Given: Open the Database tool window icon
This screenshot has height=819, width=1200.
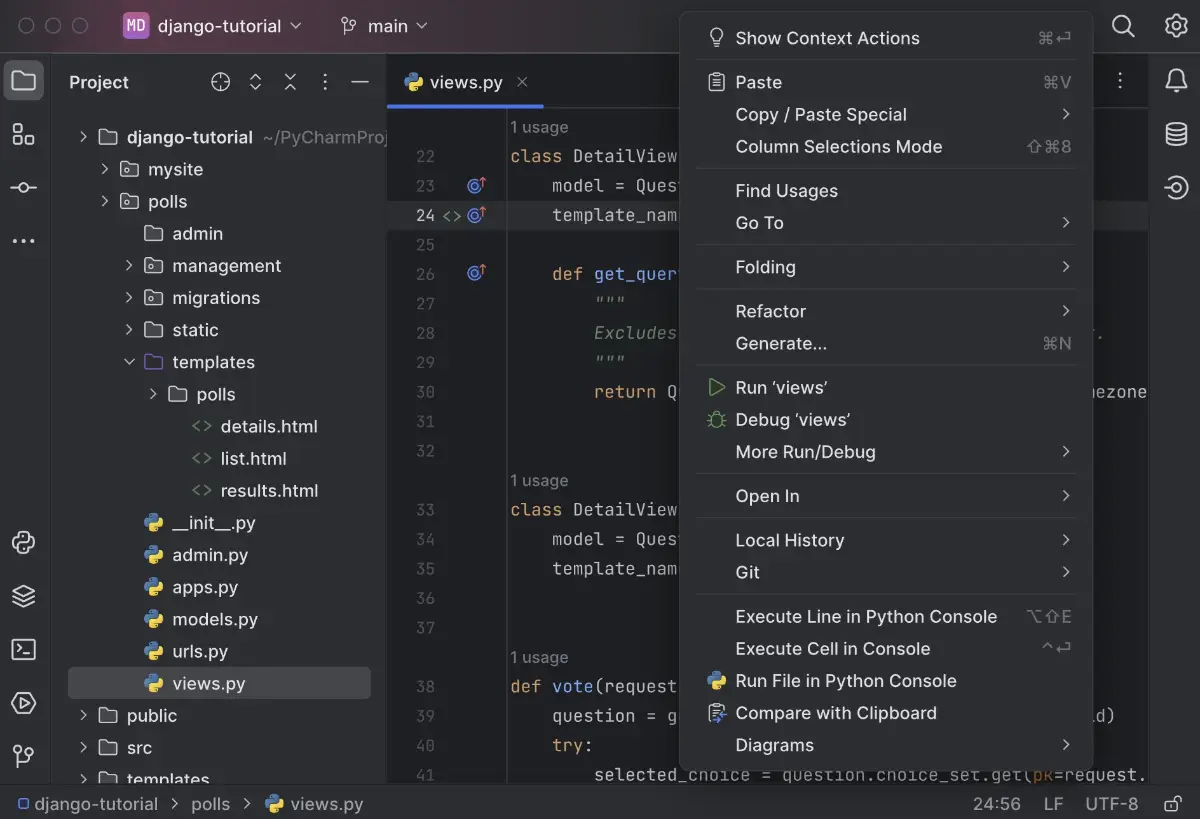Looking at the screenshot, I should 1176,134.
